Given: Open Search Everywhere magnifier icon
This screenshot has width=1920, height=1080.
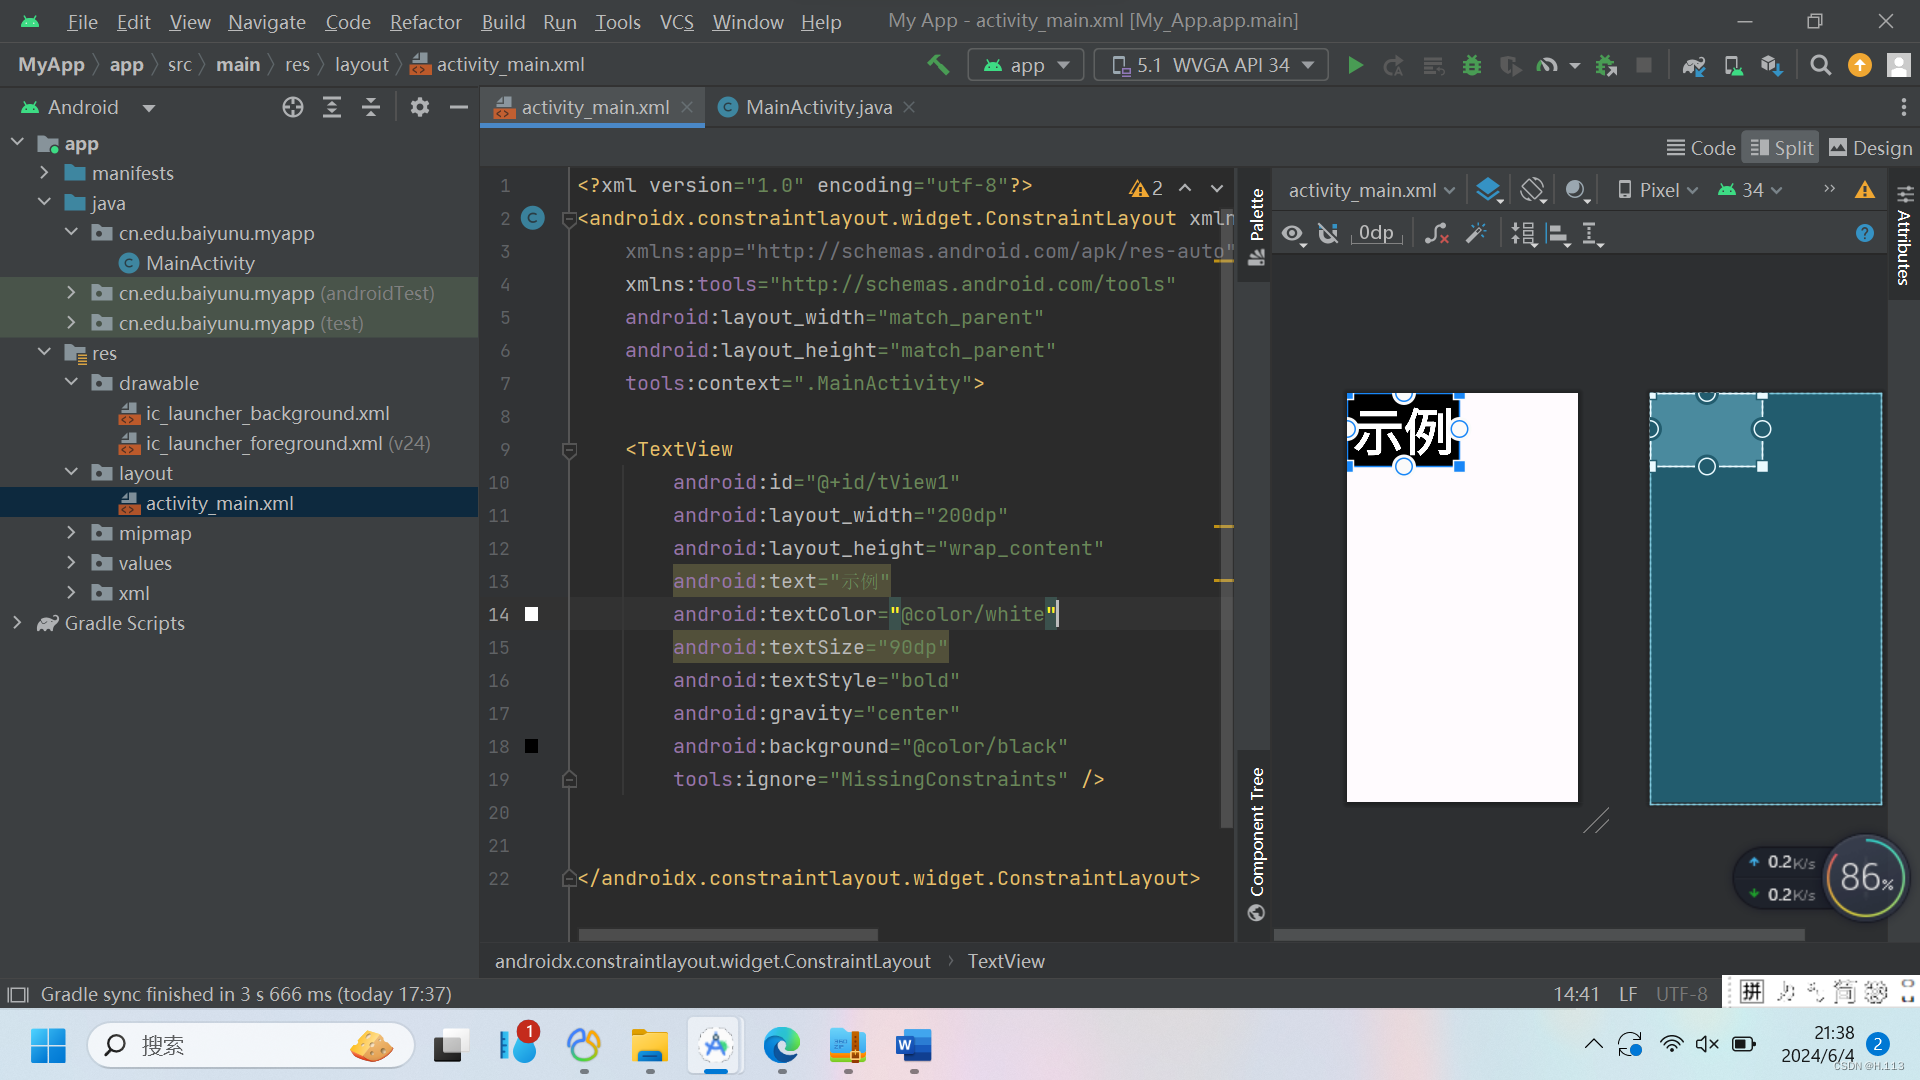Looking at the screenshot, I should click(1820, 65).
